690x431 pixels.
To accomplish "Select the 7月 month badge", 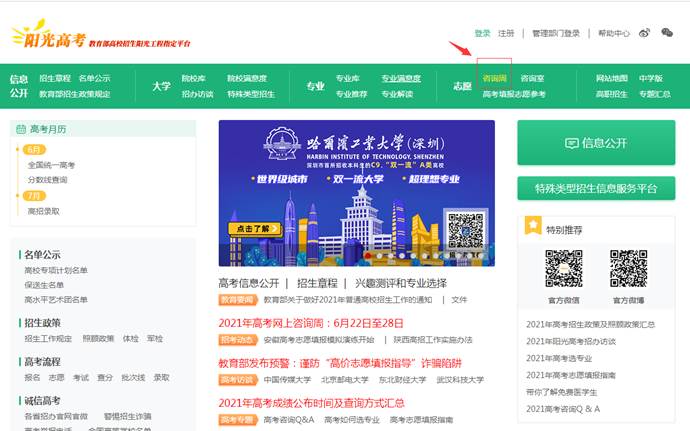I will (x=34, y=195).
